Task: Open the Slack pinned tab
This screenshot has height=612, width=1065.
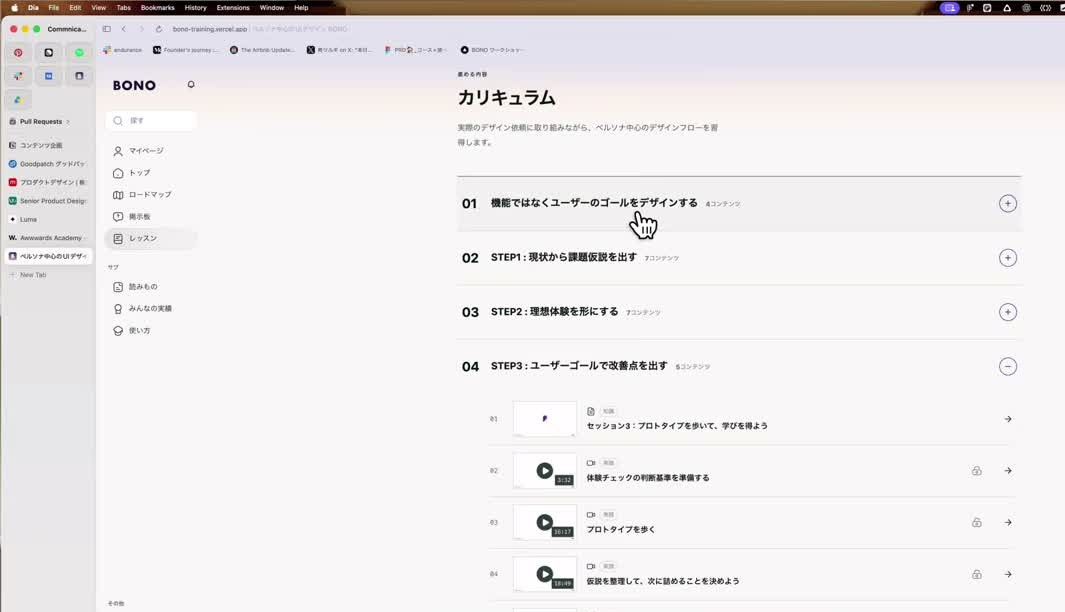Action: point(18,76)
